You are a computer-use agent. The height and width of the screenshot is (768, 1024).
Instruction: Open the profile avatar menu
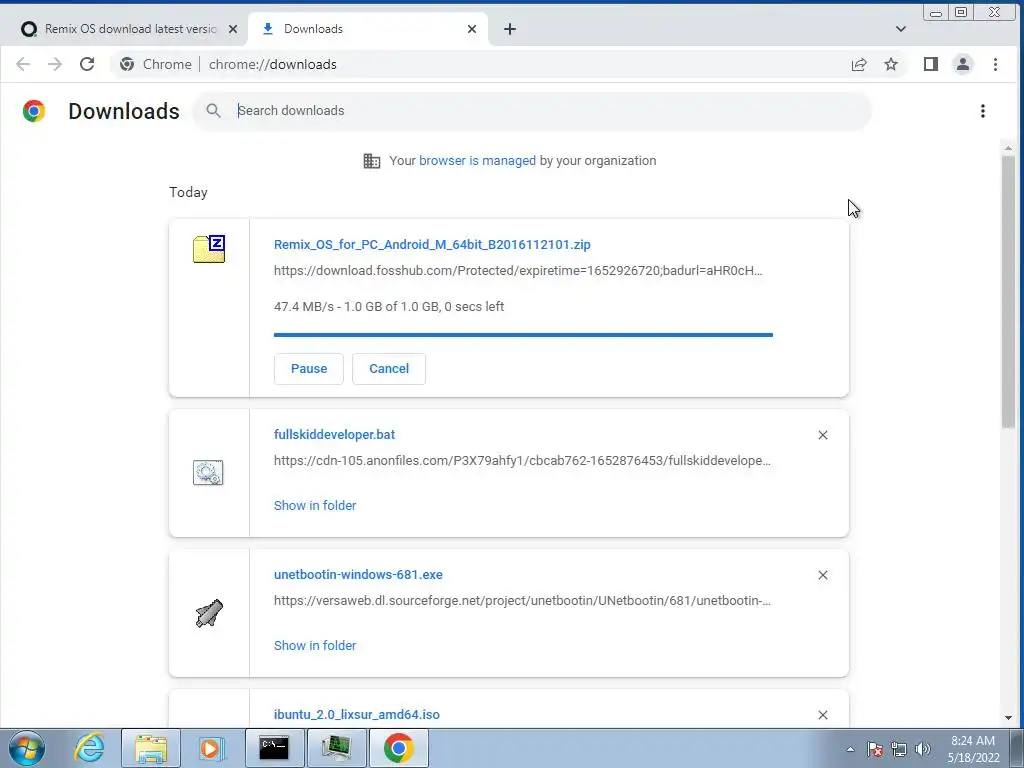[963, 64]
